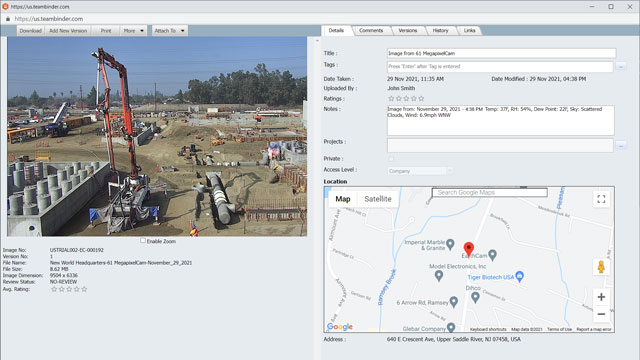Click the Dihco place marker
This screenshot has height=360, width=640.
pyautogui.click(x=475, y=297)
